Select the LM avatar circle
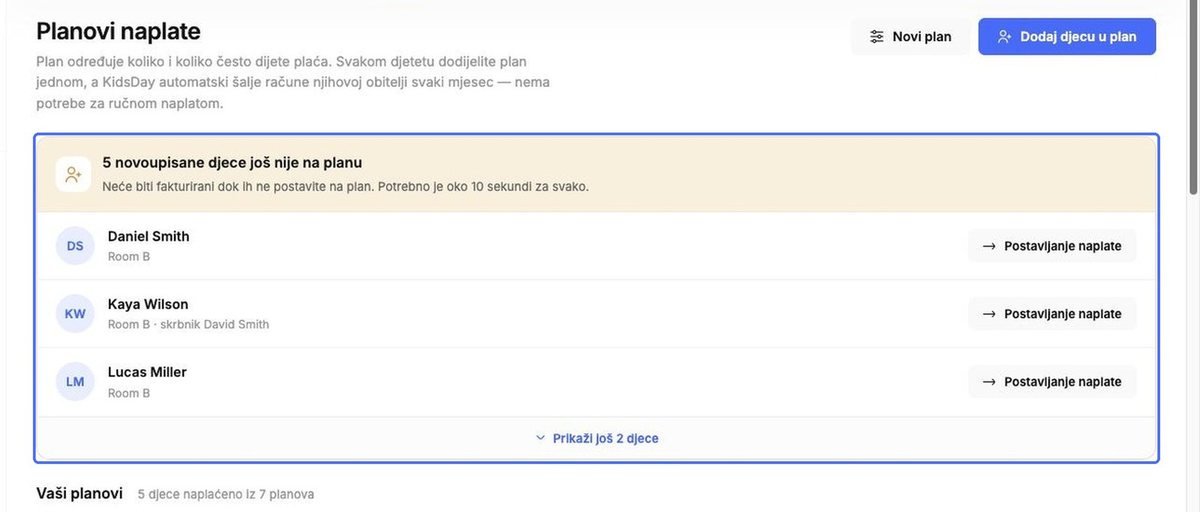This screenshot has width=1200, height=512. [75, 382]
